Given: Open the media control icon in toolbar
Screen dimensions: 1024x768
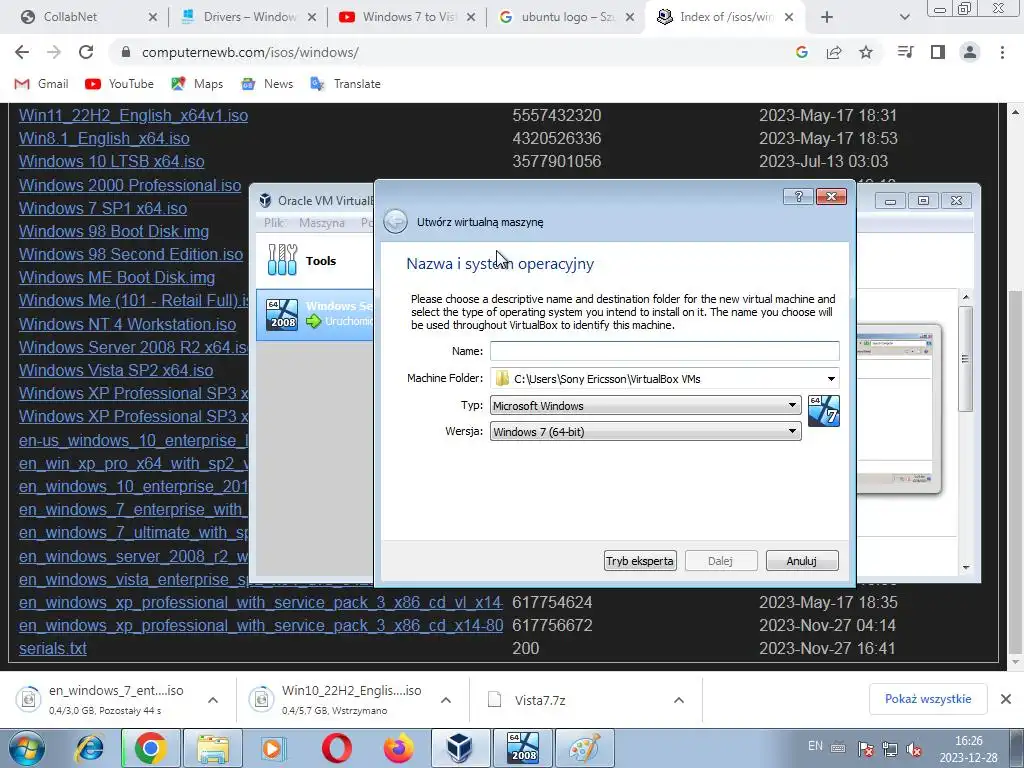Looking at the screenshot, I should pos(905,52).
